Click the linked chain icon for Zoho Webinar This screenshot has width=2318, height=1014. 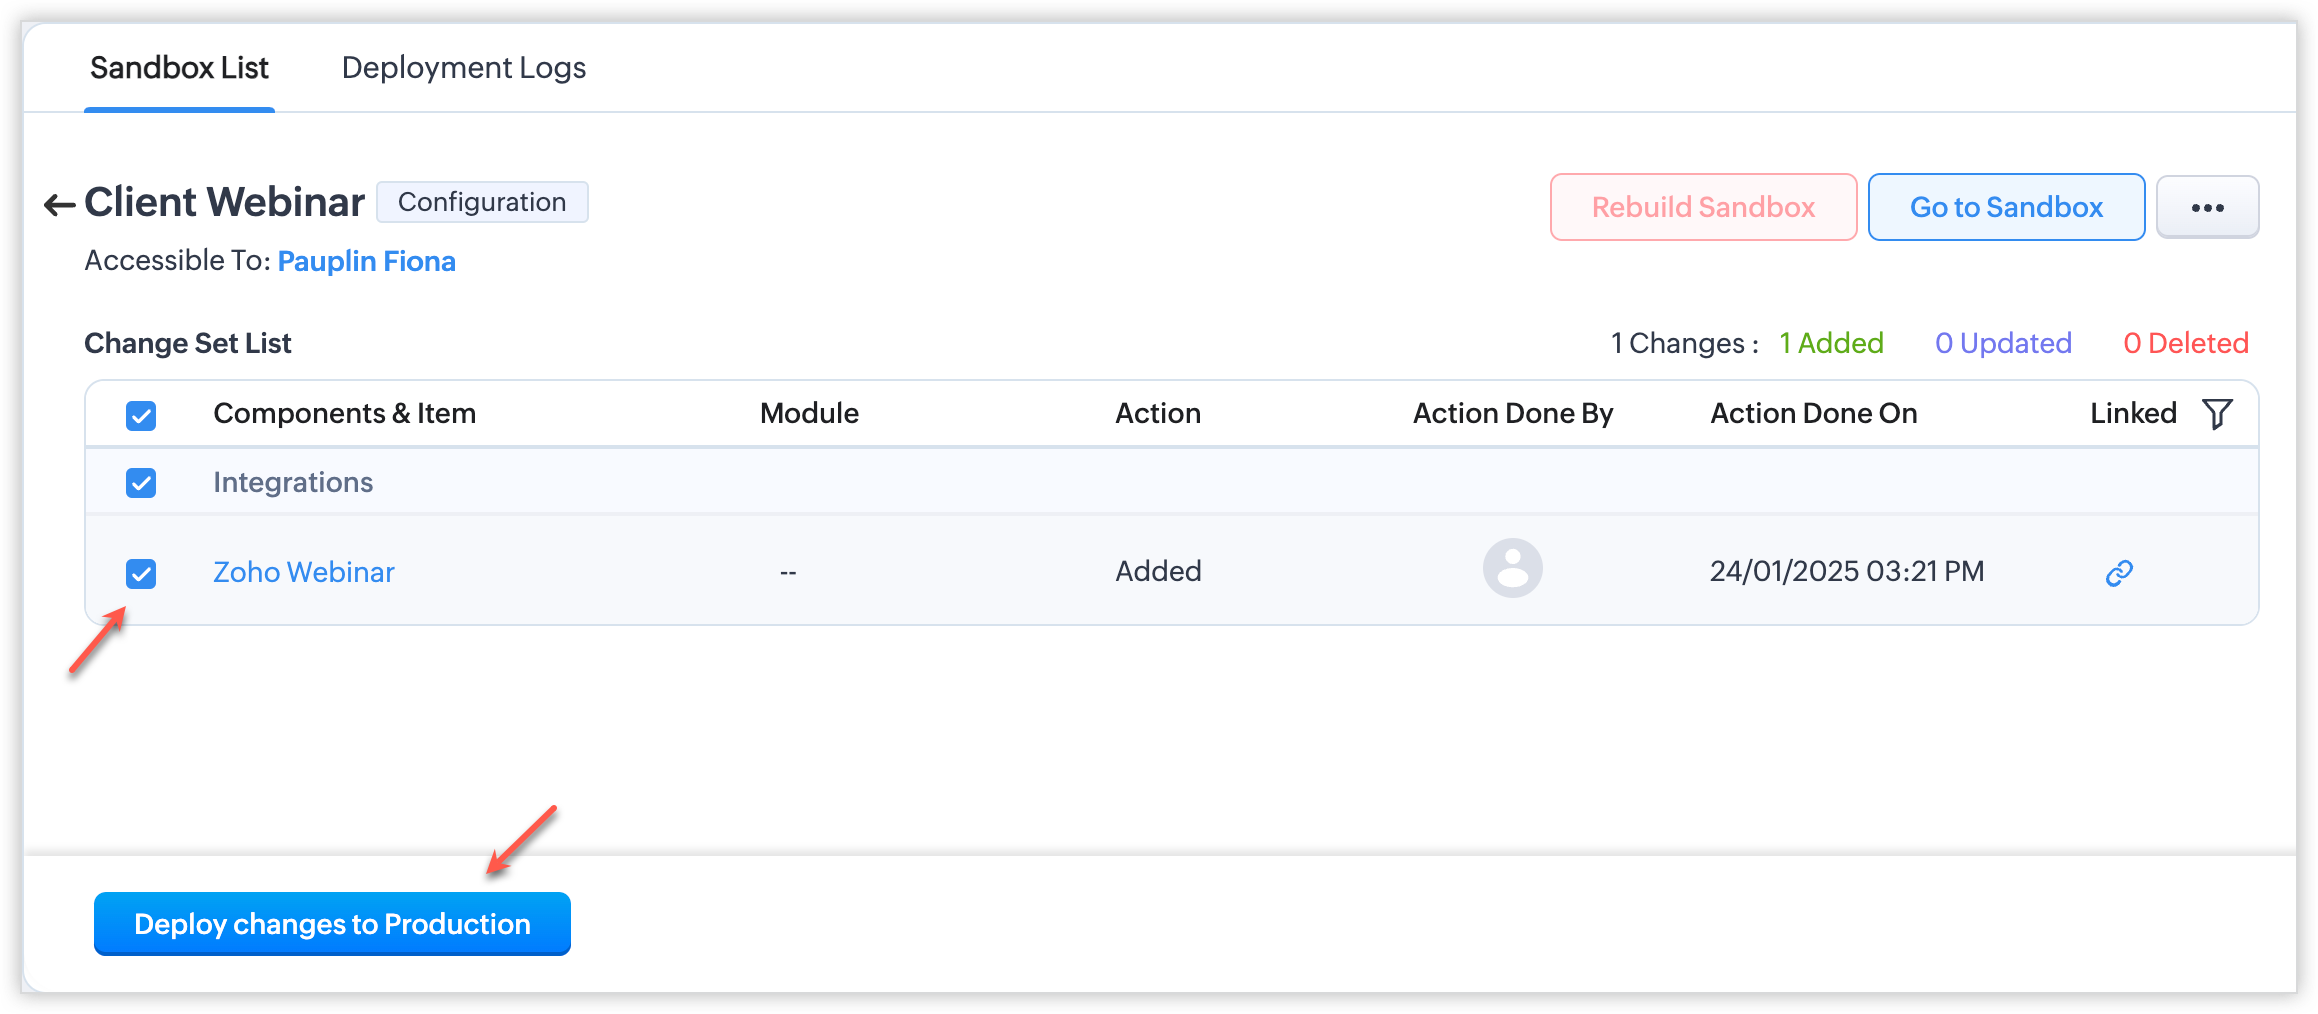pos(2119,573)
